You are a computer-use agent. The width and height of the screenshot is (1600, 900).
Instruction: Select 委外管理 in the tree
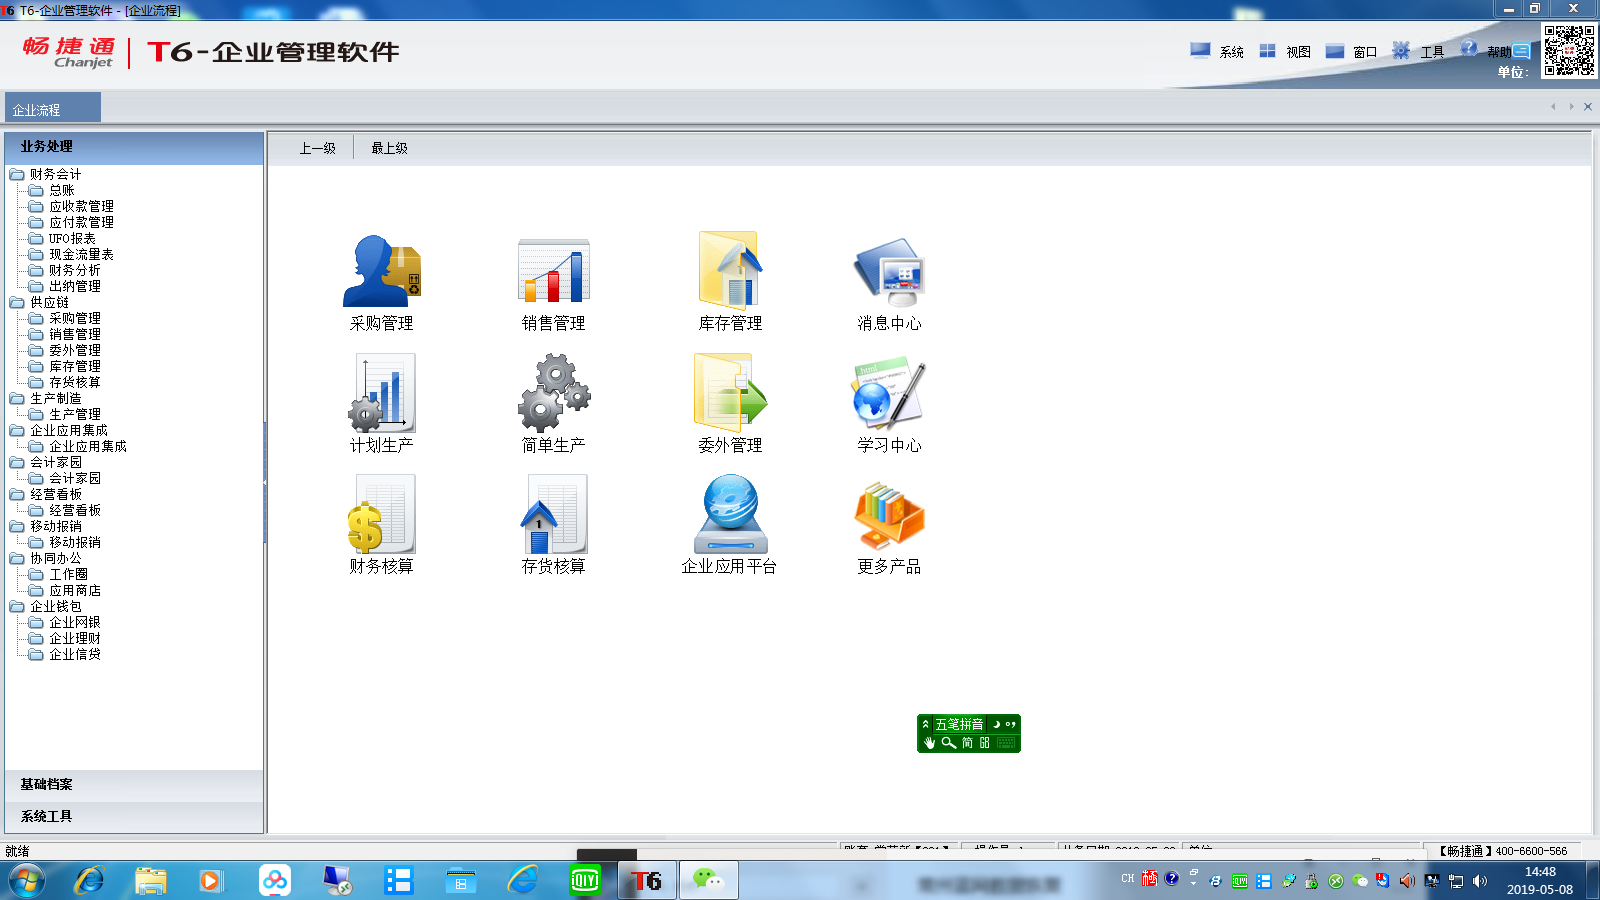coord(75,350)
